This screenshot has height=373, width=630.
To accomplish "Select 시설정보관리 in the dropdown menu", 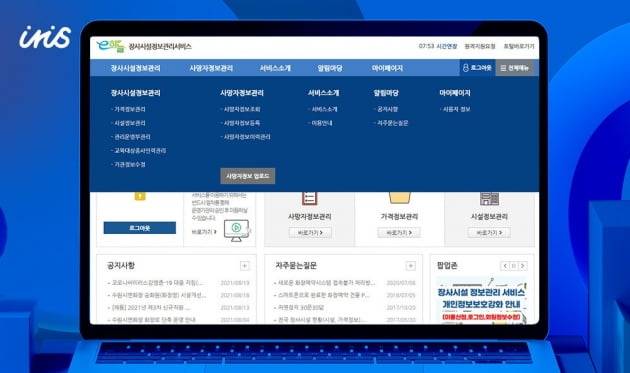I will pos(129,123).
